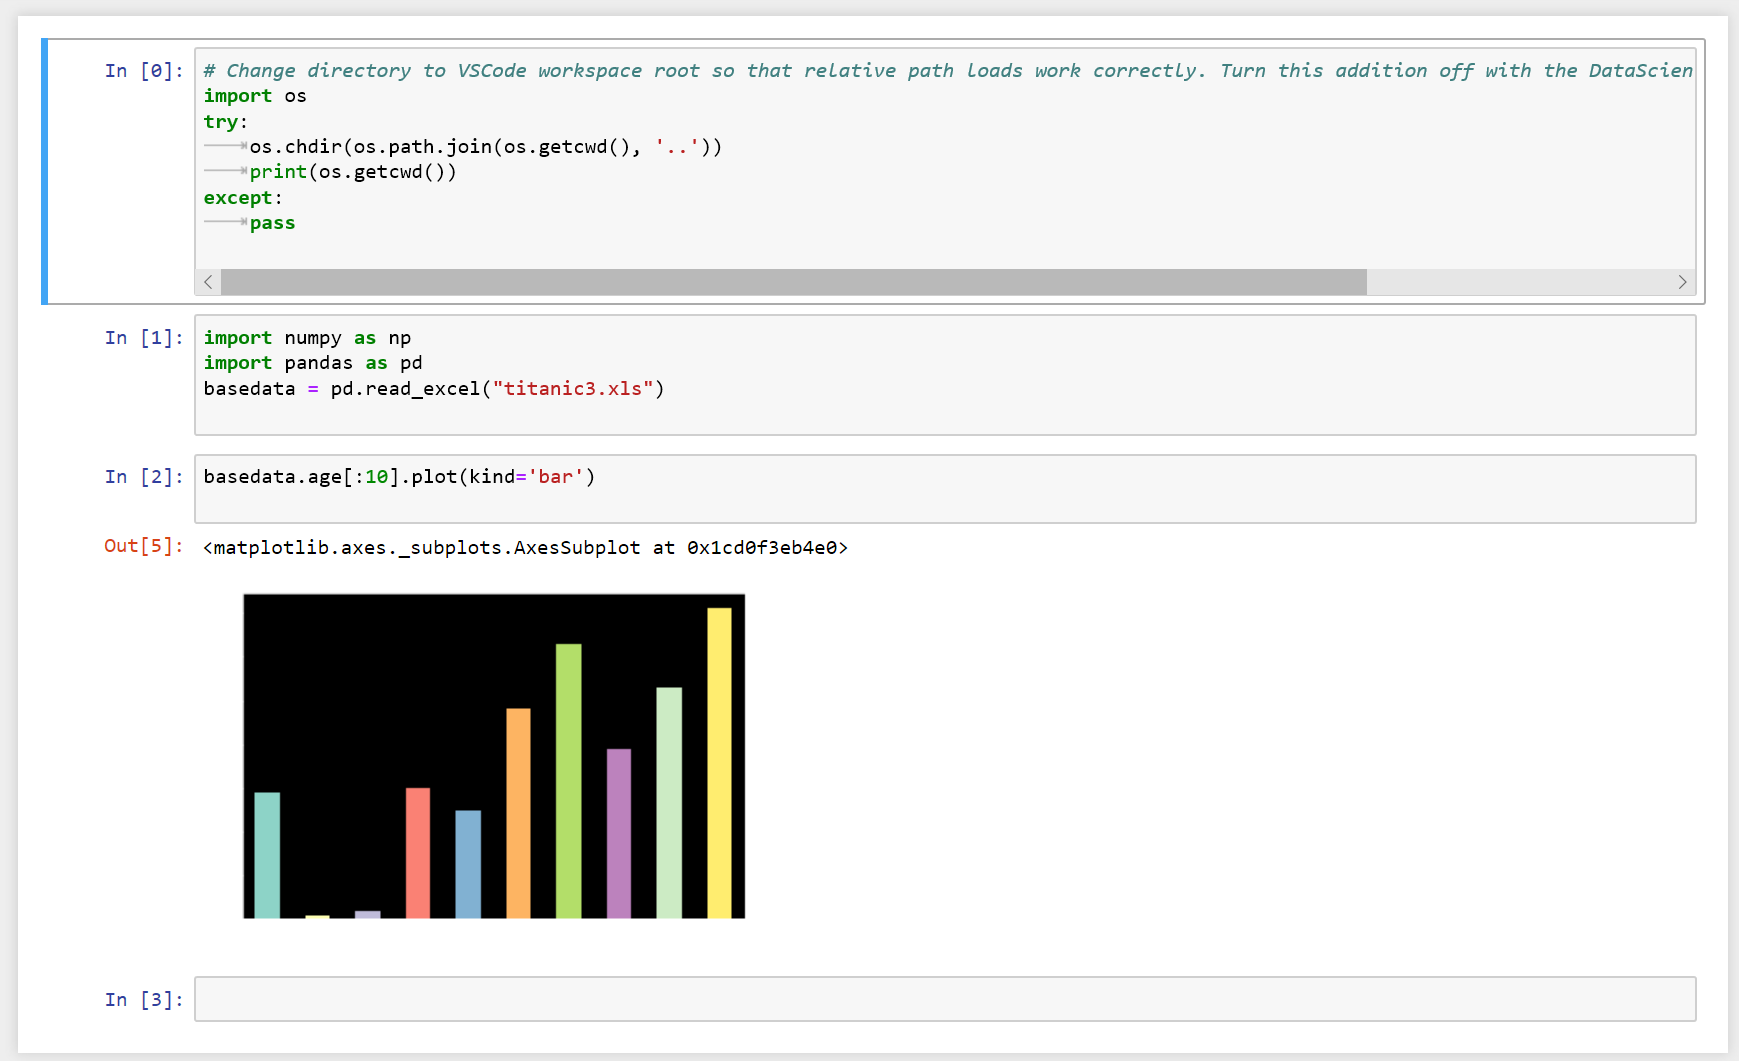1739x1061 pixels.
Task: Click the Out[5]: output prompt
Action: pyautogui.click(x=144, y=546)
